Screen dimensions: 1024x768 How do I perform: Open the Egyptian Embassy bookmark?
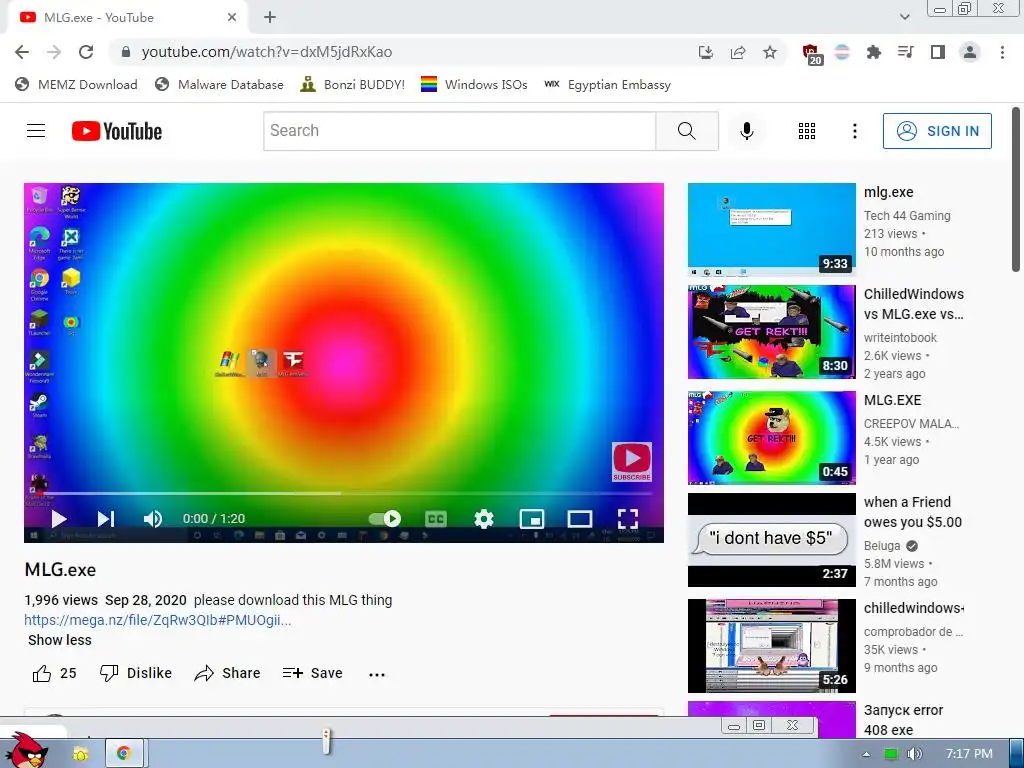[x=607, y=84]
